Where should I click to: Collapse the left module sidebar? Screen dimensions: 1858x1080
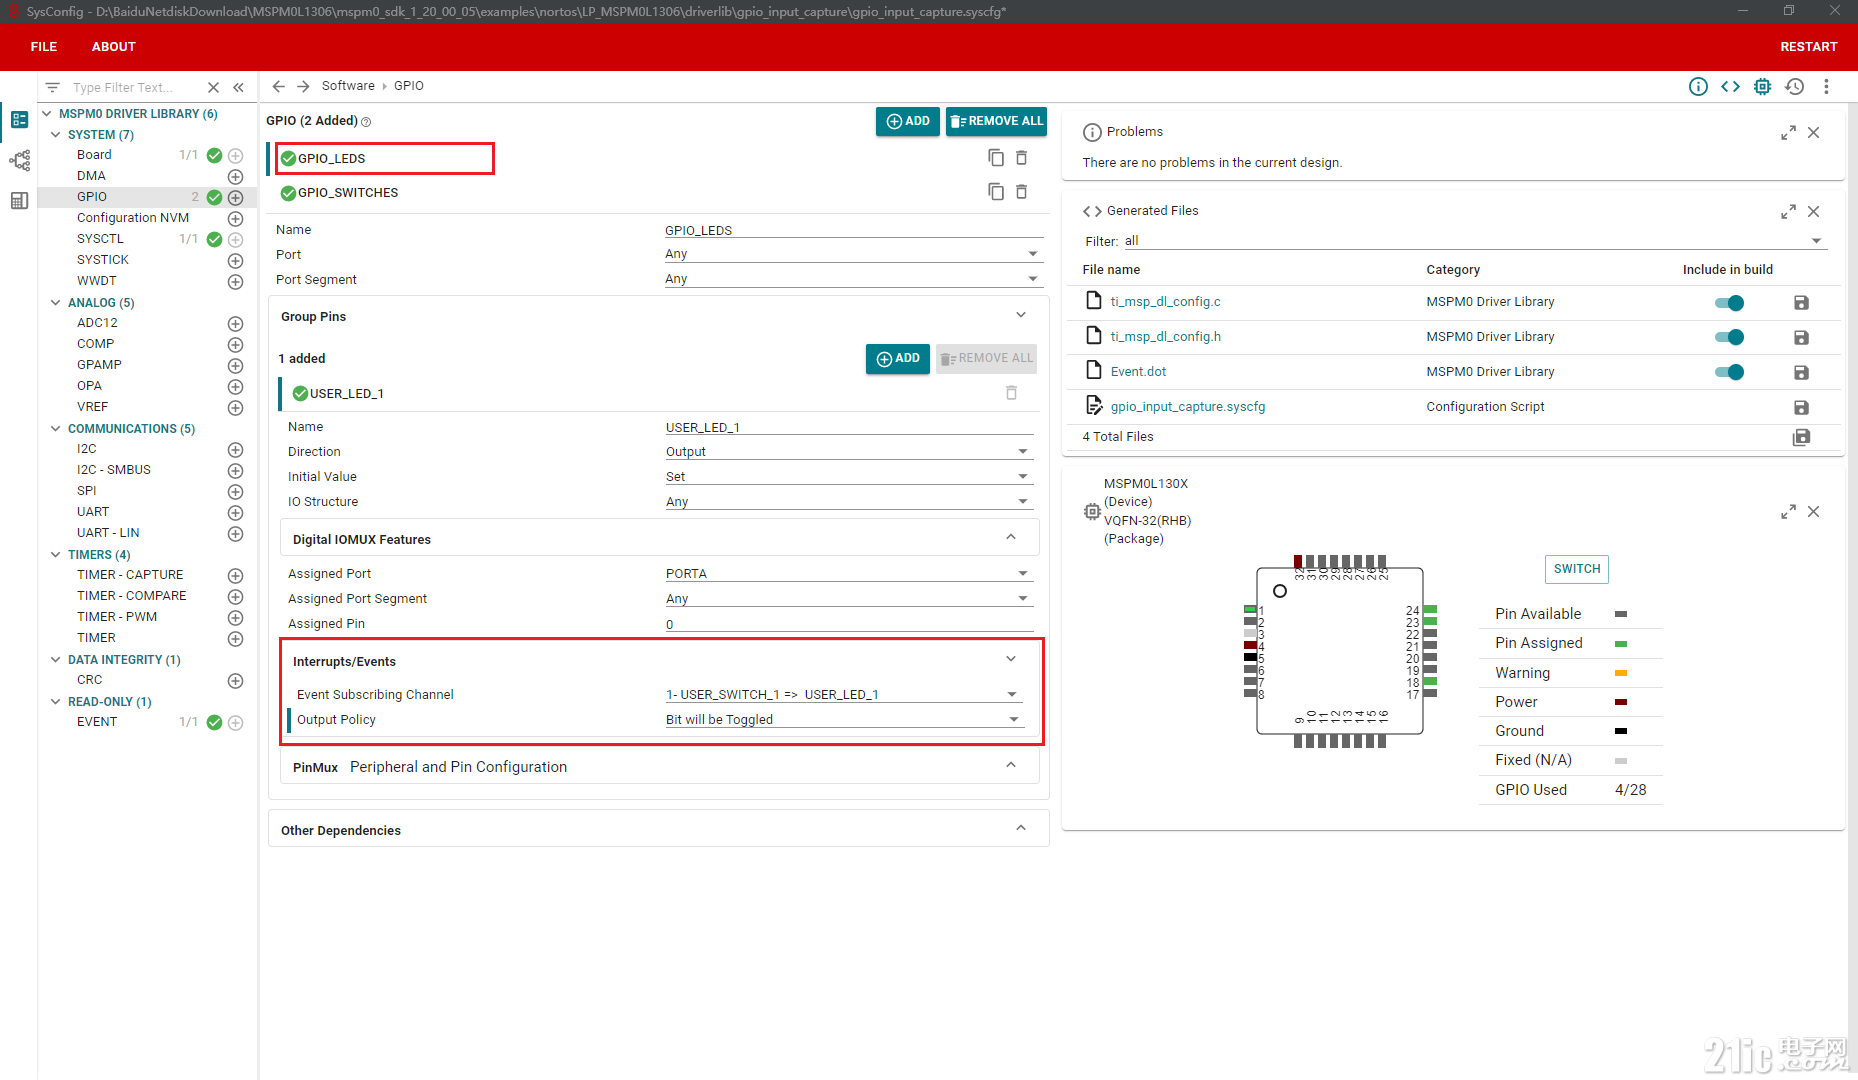point(238,87)
